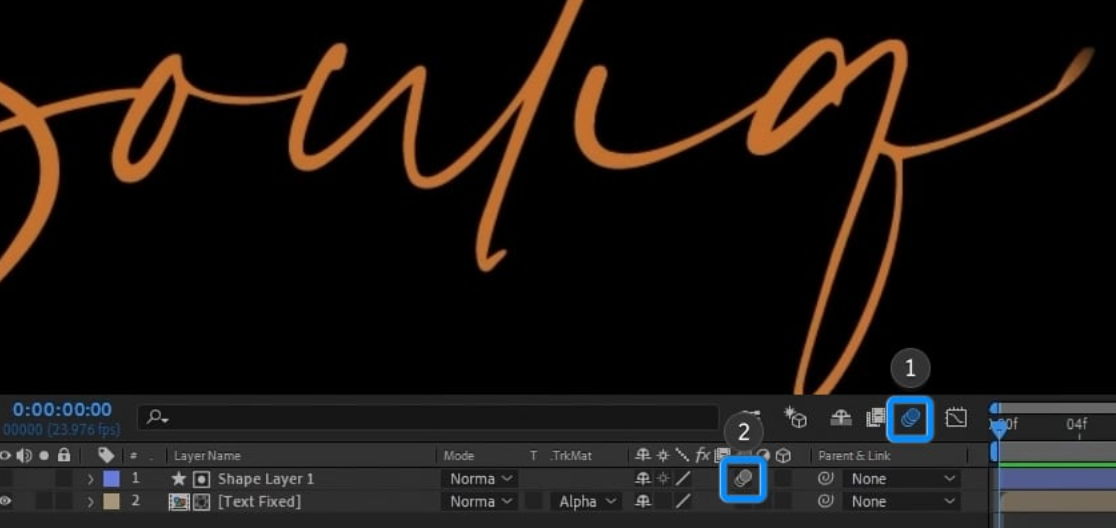1116x528 pixels.
Task: Click tan label color of Text Fixed layer
Action: point(112,502)
